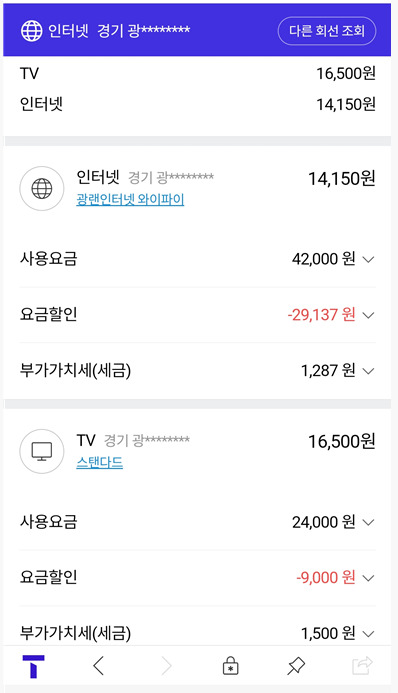Select the TV 16,500원 summary row

coord(198,73)
